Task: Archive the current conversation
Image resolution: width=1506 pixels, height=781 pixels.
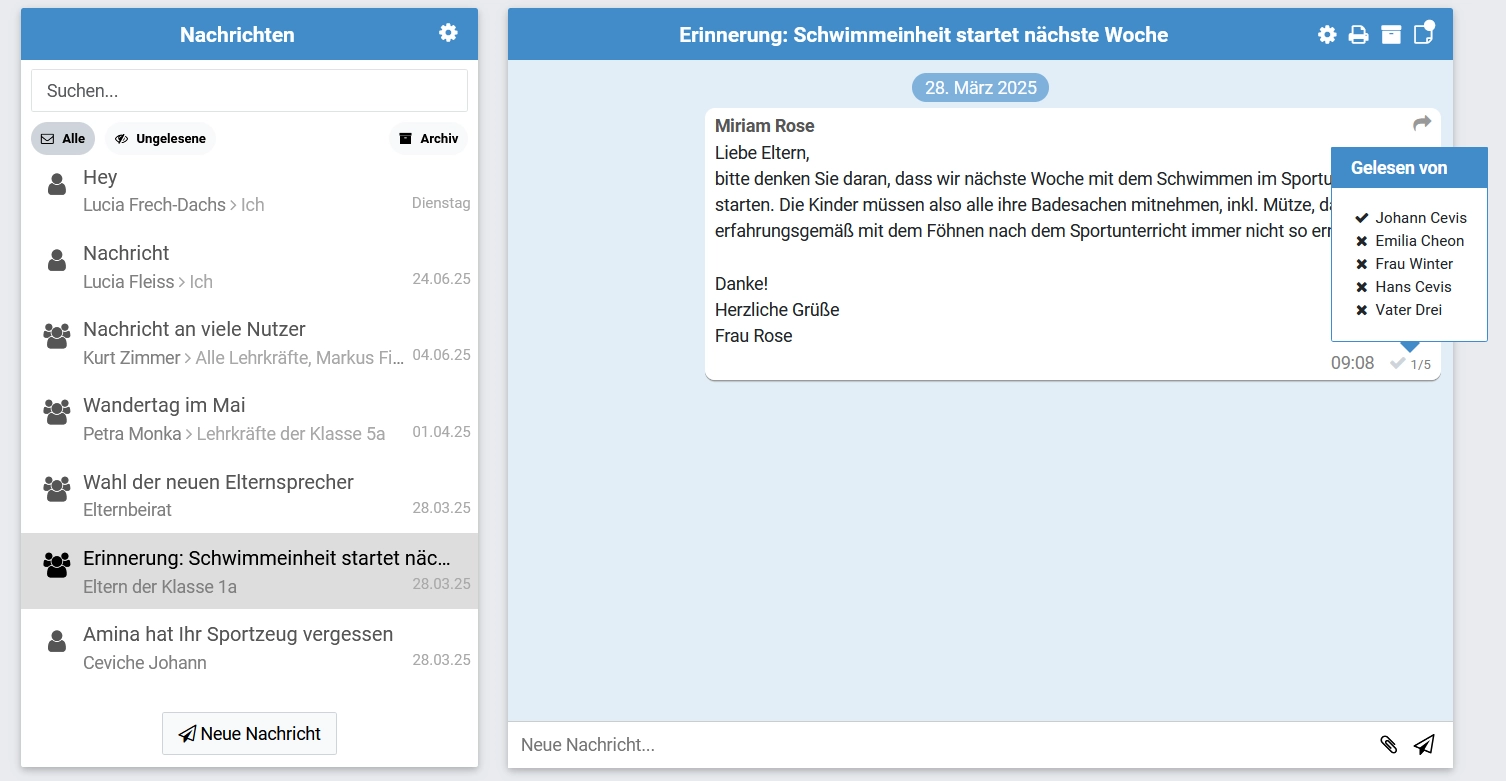Action: [1390, 33]
